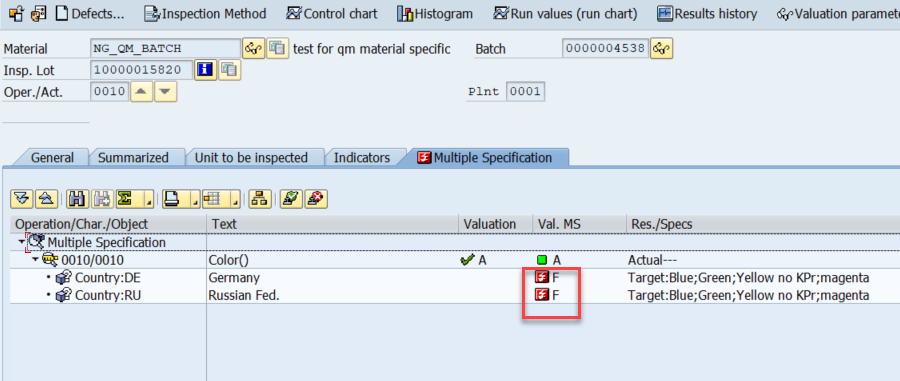This screenshot has width=900, height=381.
Task: Click the red F icon in Germany row
Action: [541, 278]
